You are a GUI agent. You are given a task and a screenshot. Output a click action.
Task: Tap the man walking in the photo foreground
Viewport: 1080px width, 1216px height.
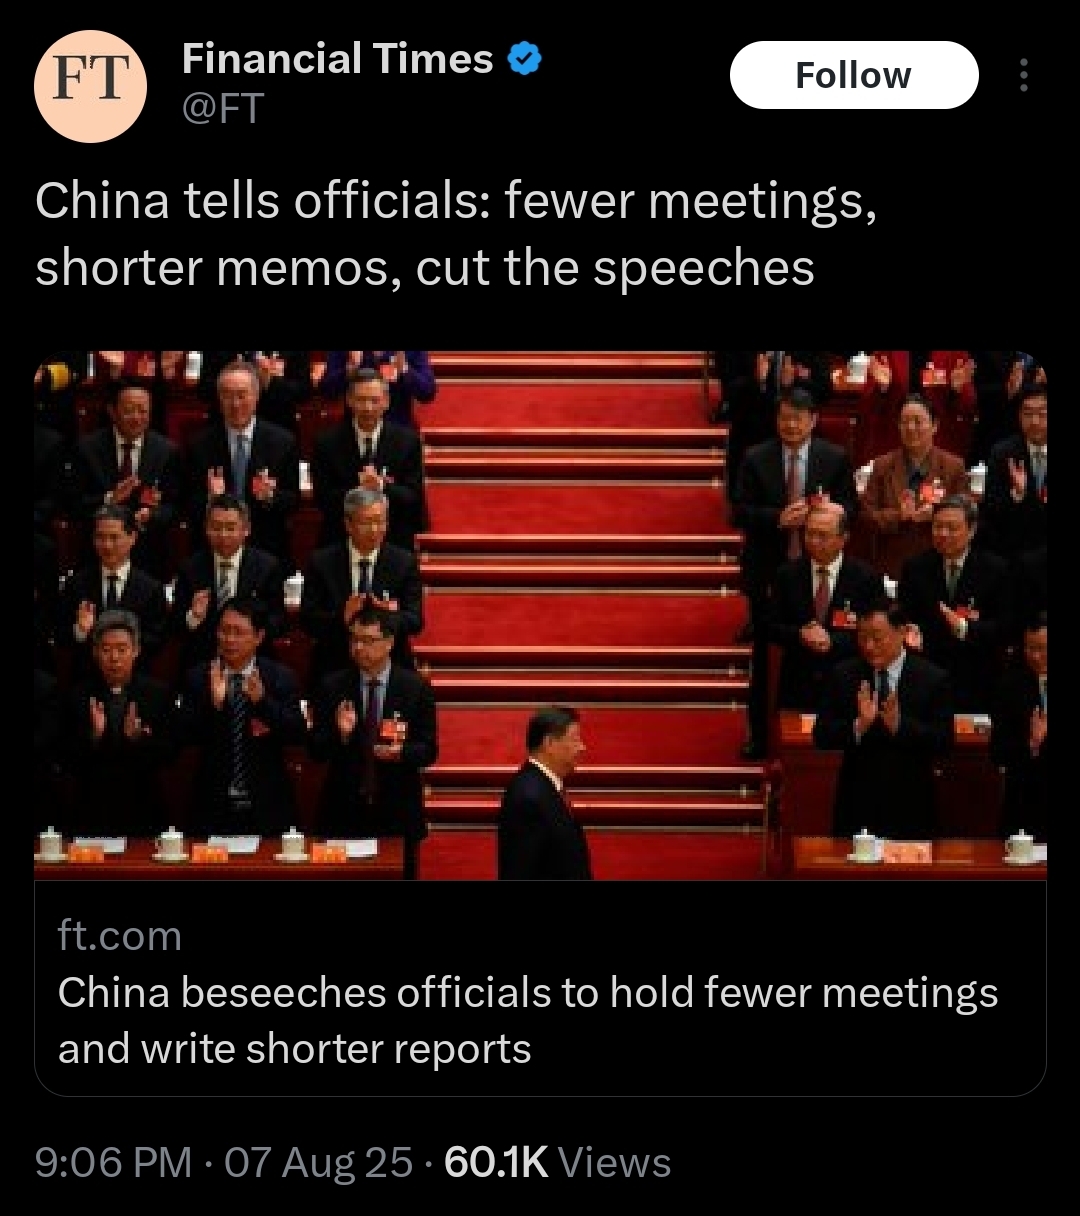coord(544,794)
